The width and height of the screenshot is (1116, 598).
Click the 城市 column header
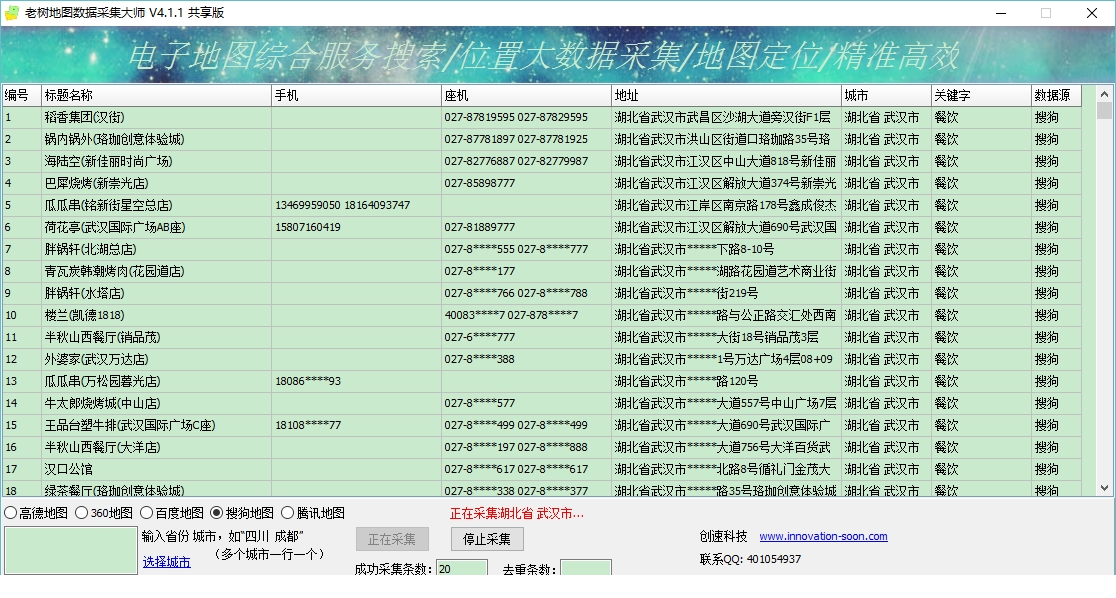point(886,95)
